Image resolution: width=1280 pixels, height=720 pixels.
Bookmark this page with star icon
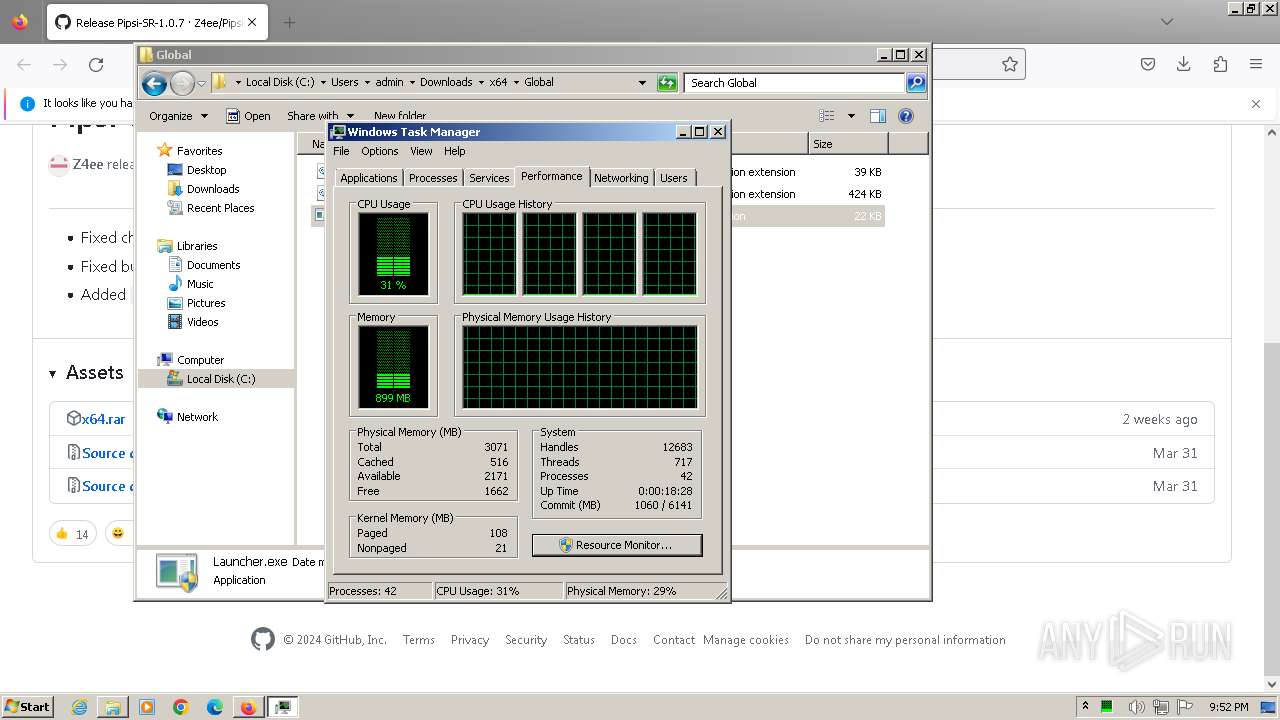[1010, 64]
